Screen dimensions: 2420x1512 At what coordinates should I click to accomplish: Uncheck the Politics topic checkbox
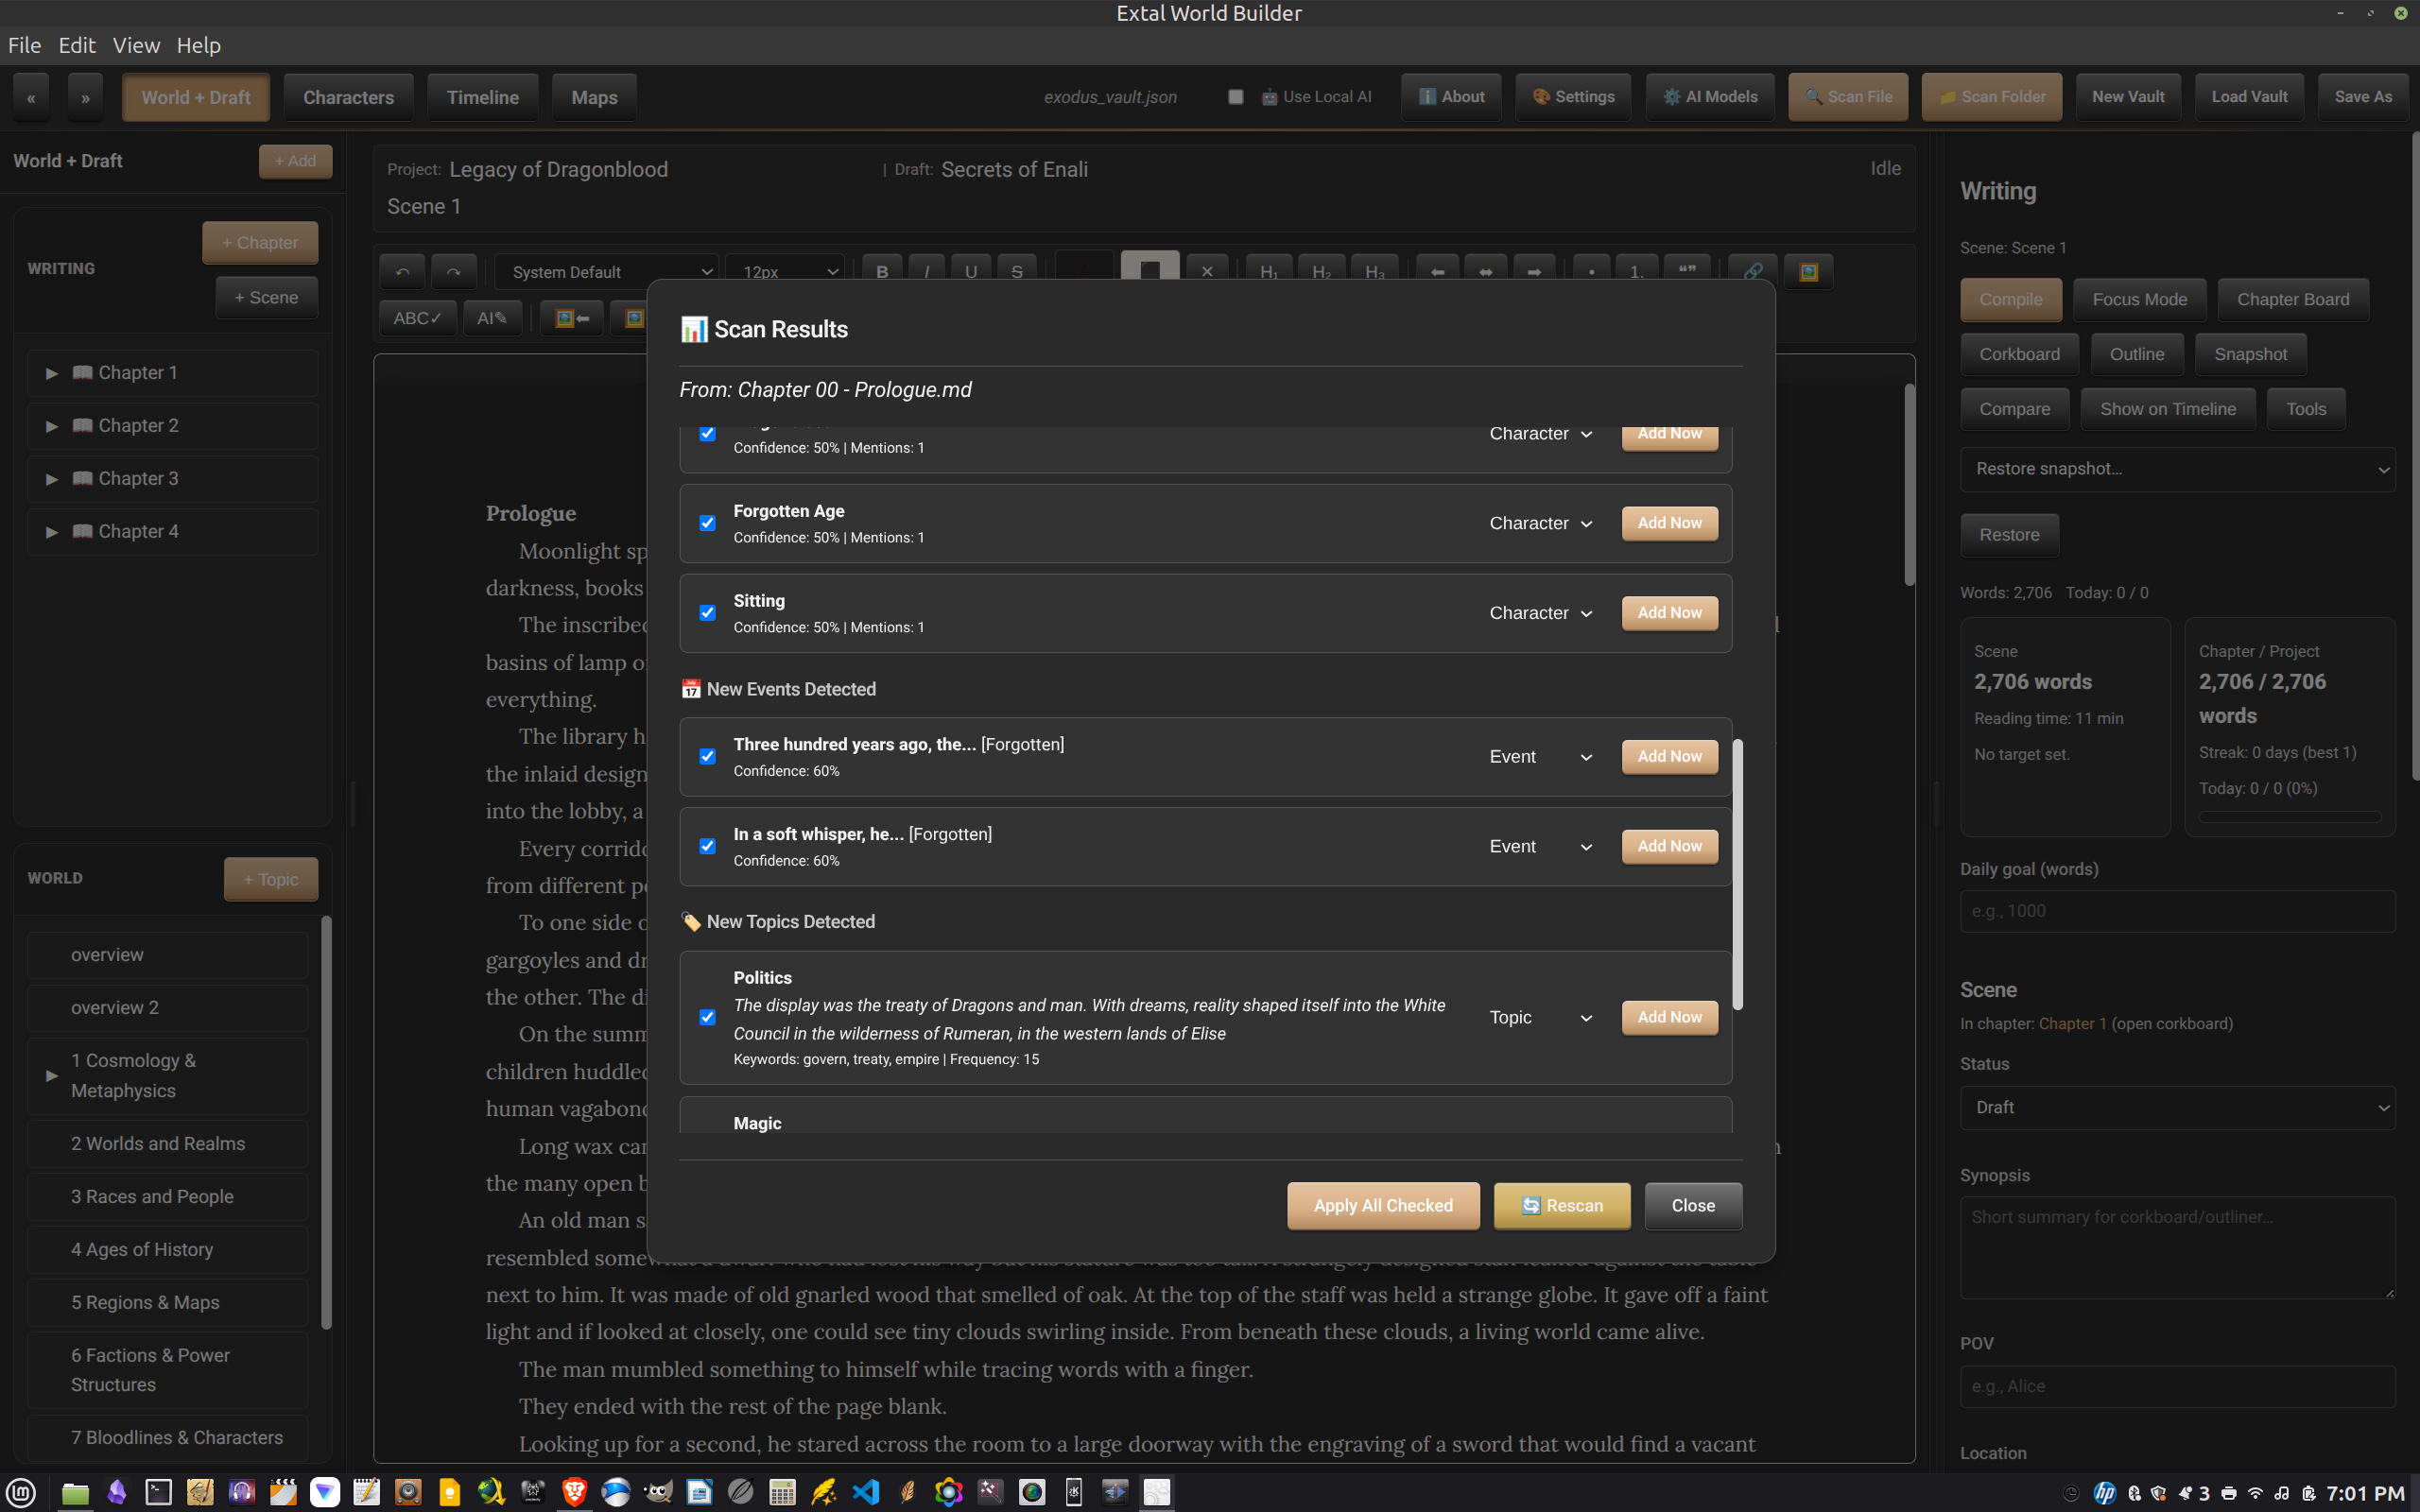(x=708, y=1017)
